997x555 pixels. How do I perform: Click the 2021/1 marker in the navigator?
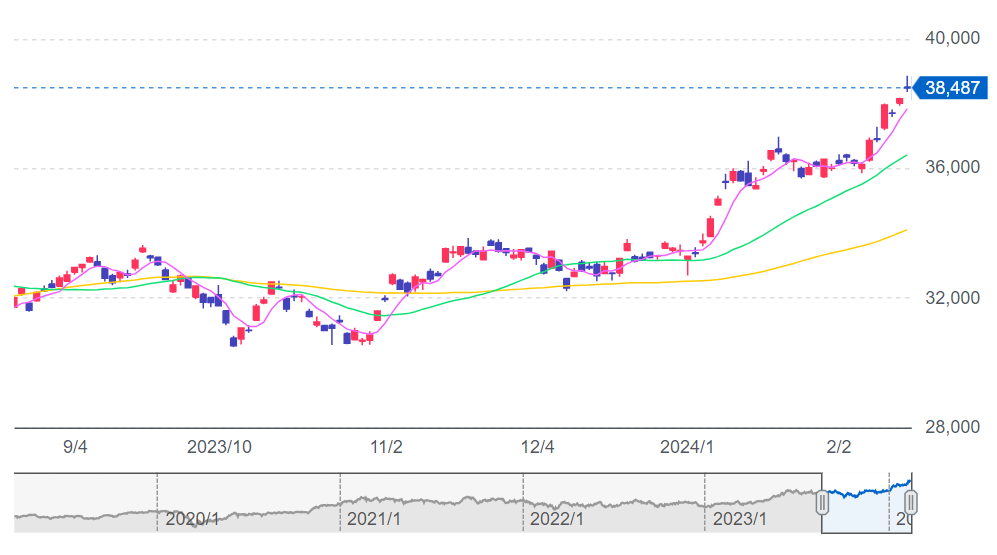[373, 519]
